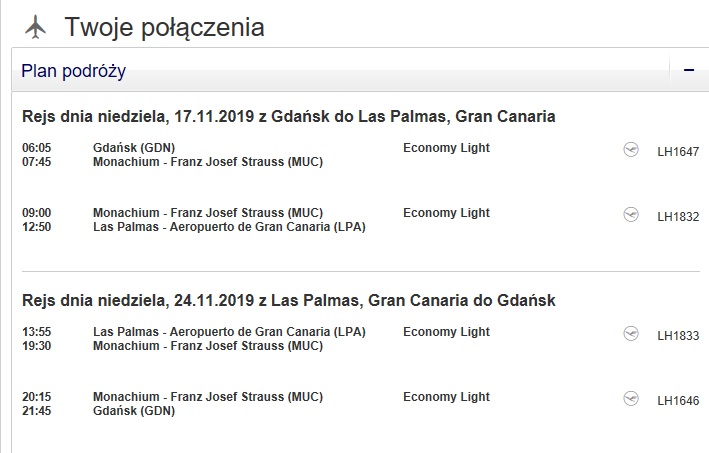Click the Twoje połączenia heading
This screenshot has height=453, width=709.
(165, 28)
